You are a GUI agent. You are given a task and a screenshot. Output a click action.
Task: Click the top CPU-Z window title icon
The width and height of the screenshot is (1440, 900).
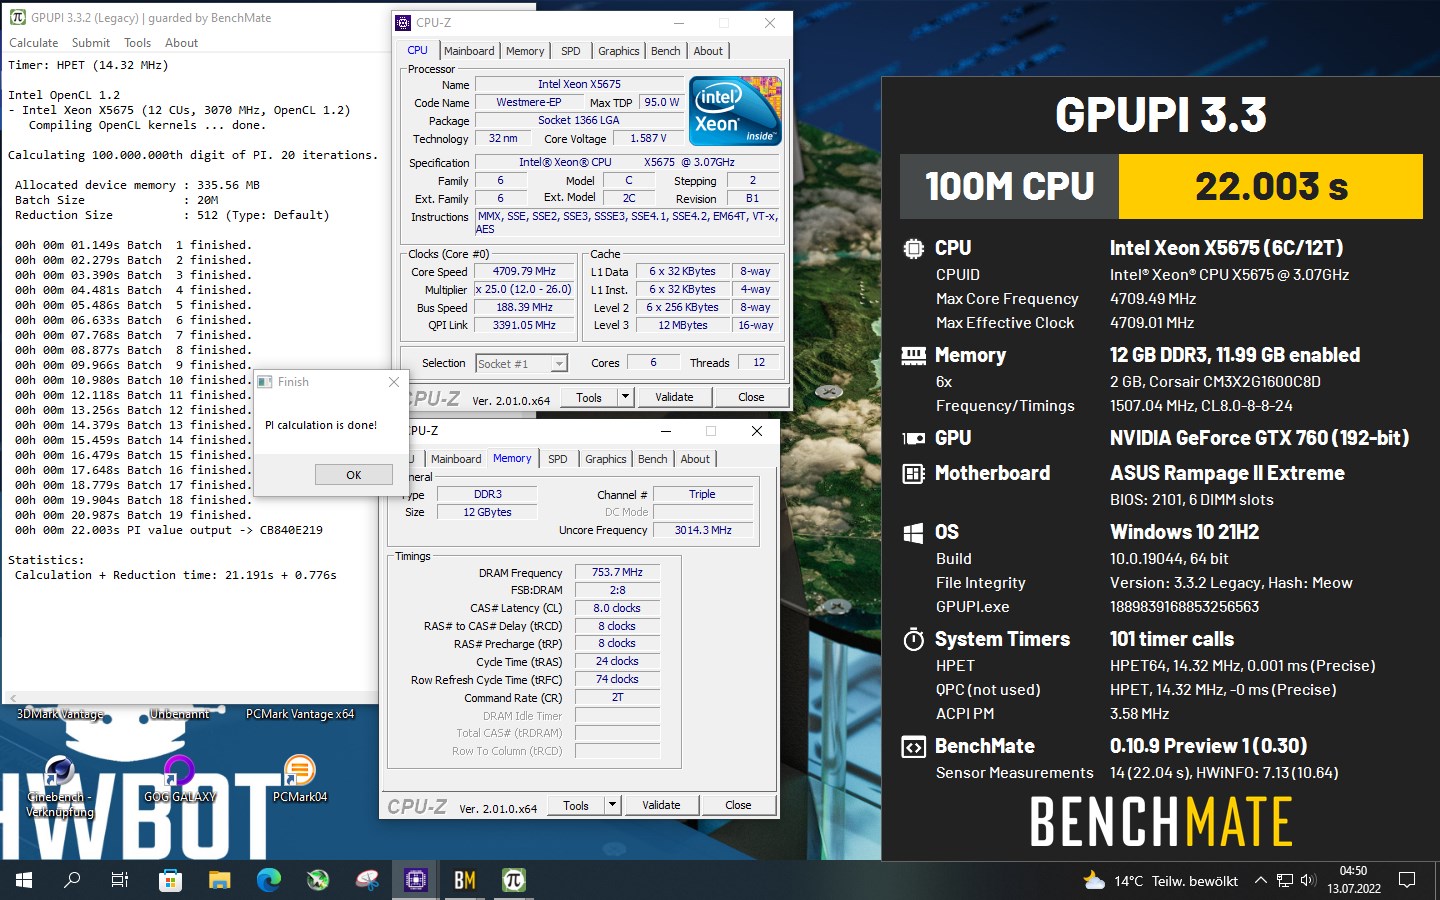coord(403,22)
